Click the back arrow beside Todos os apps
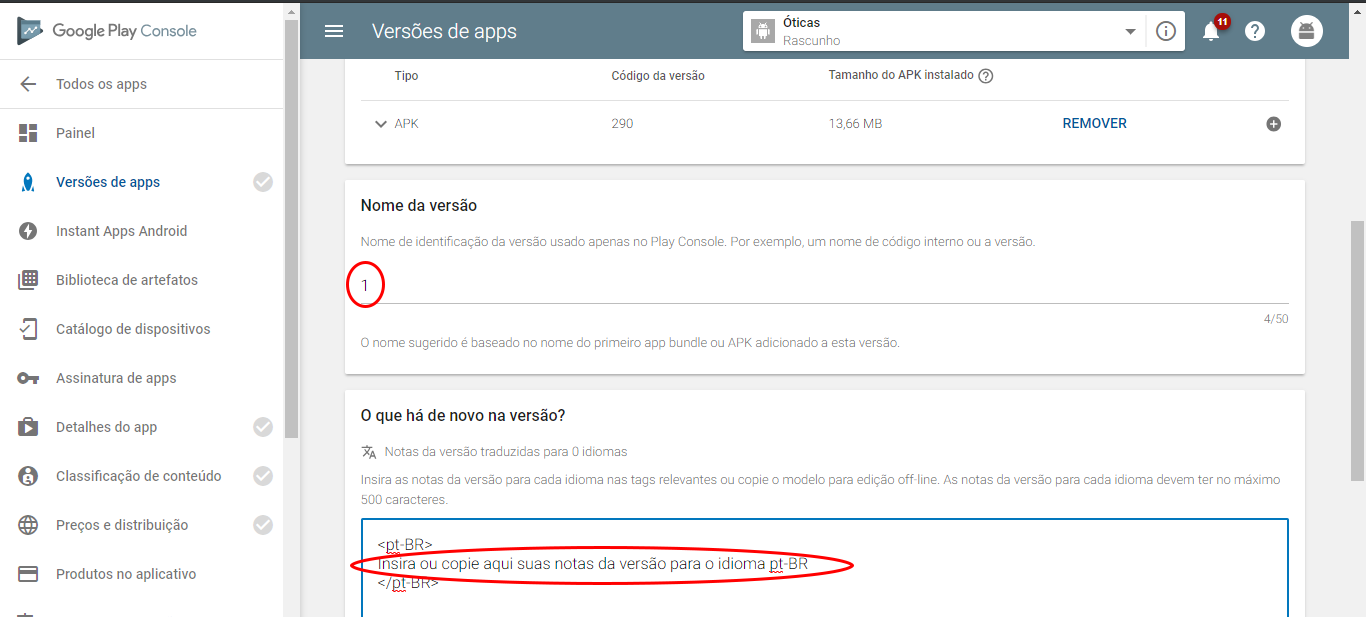 pyautogui.click(x=28, y=84)
